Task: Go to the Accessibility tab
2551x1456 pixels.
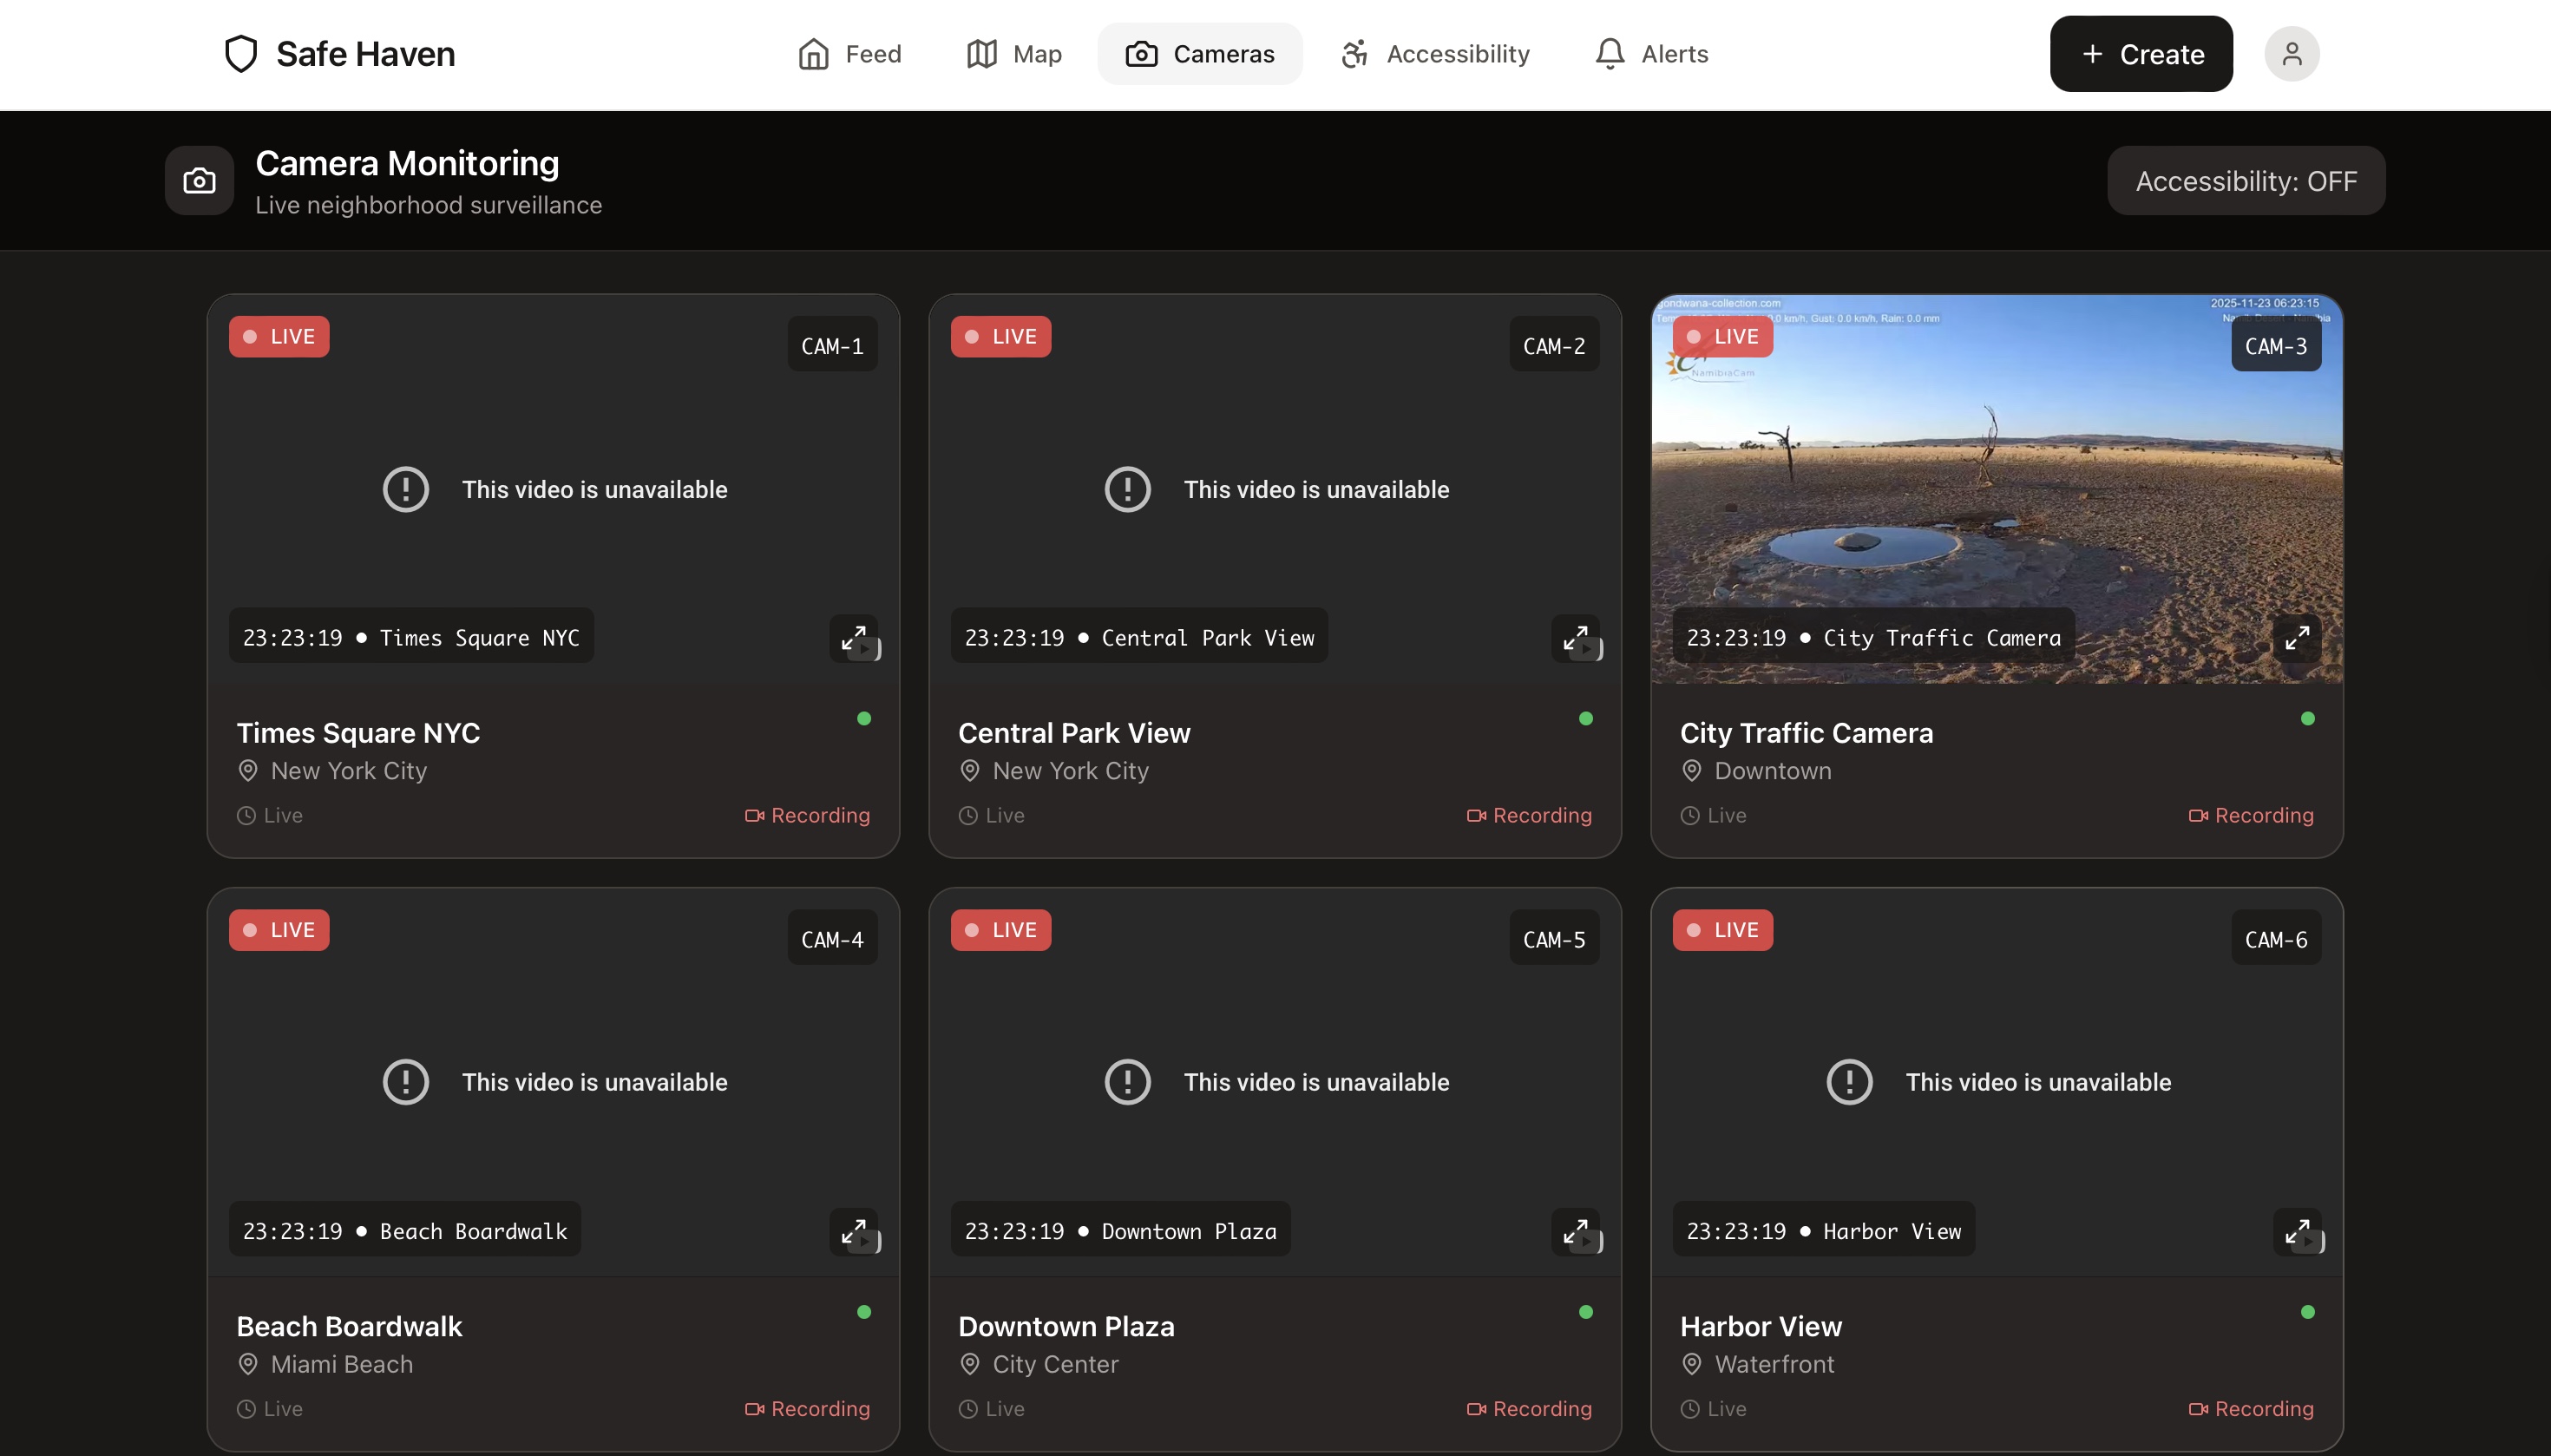Action: pyautogui.click(x=1435, y=54)
